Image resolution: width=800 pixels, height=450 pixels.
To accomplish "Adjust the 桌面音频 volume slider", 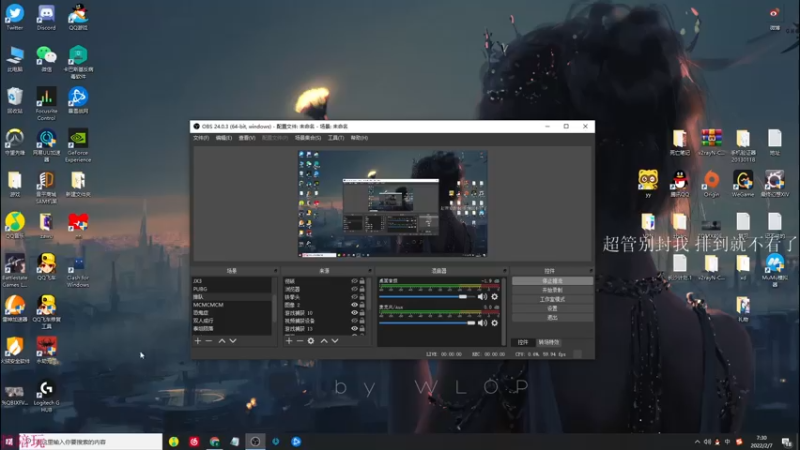I will coord(427,296).
